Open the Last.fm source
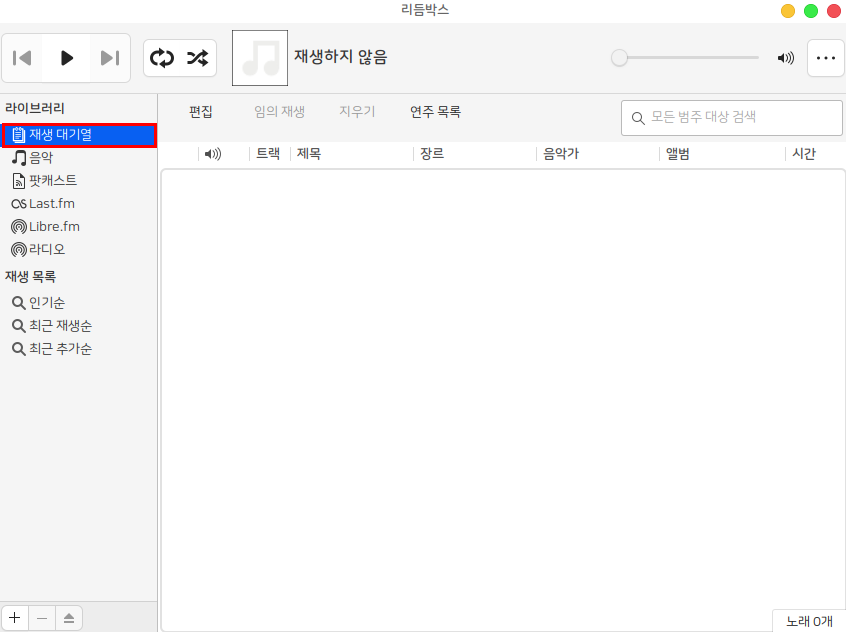846x632 pixels. tap(51, 204)
